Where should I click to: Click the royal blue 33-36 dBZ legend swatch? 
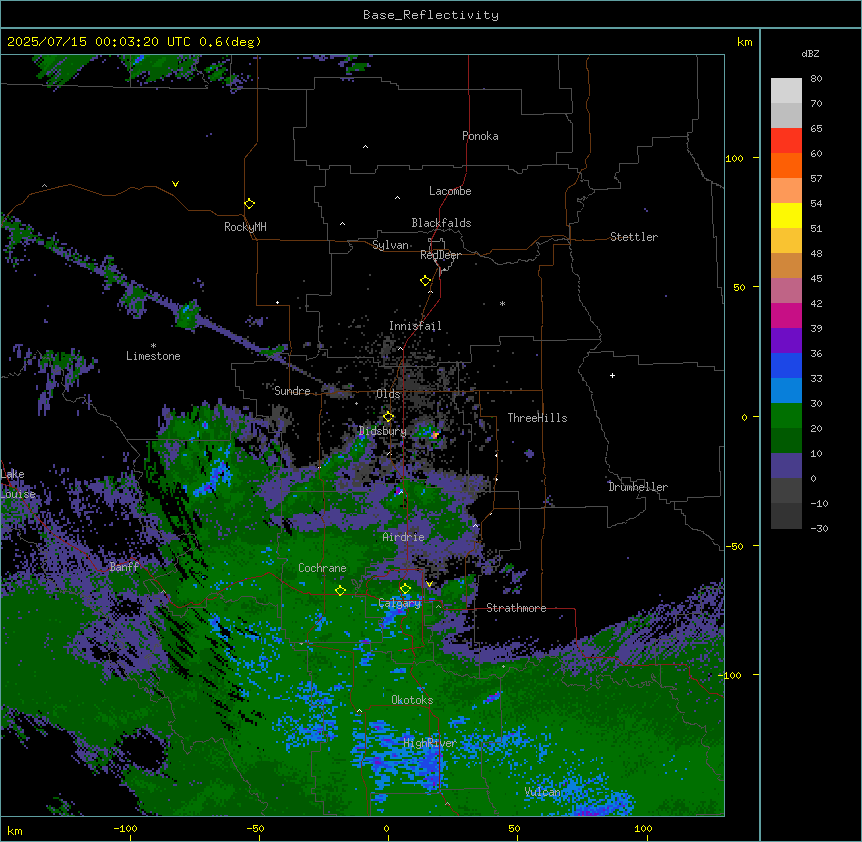(786, 365)
